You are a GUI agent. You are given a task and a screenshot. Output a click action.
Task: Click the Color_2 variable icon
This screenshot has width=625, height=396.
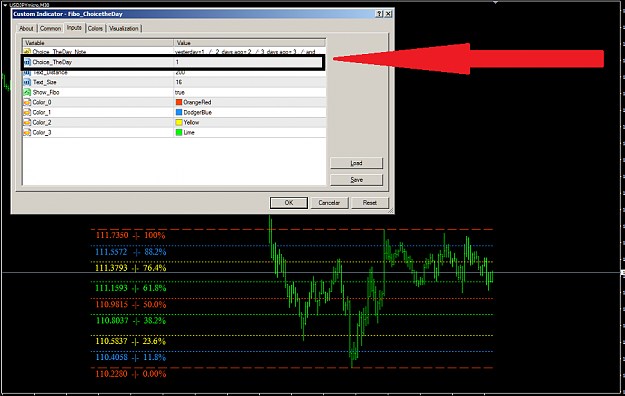[27, 122]
